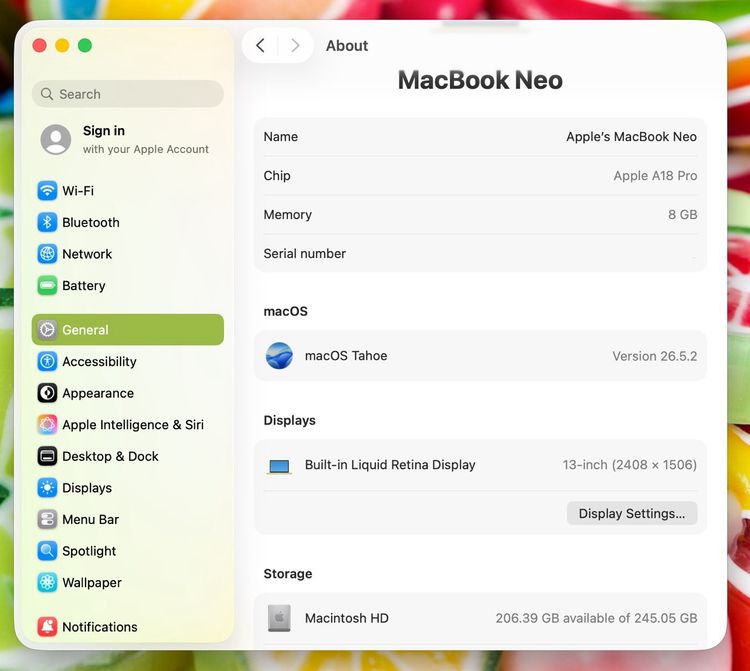Click the Serial number row label
This screenshot has height=671, width=750.
pyautogui.click(x=305, y=253)
